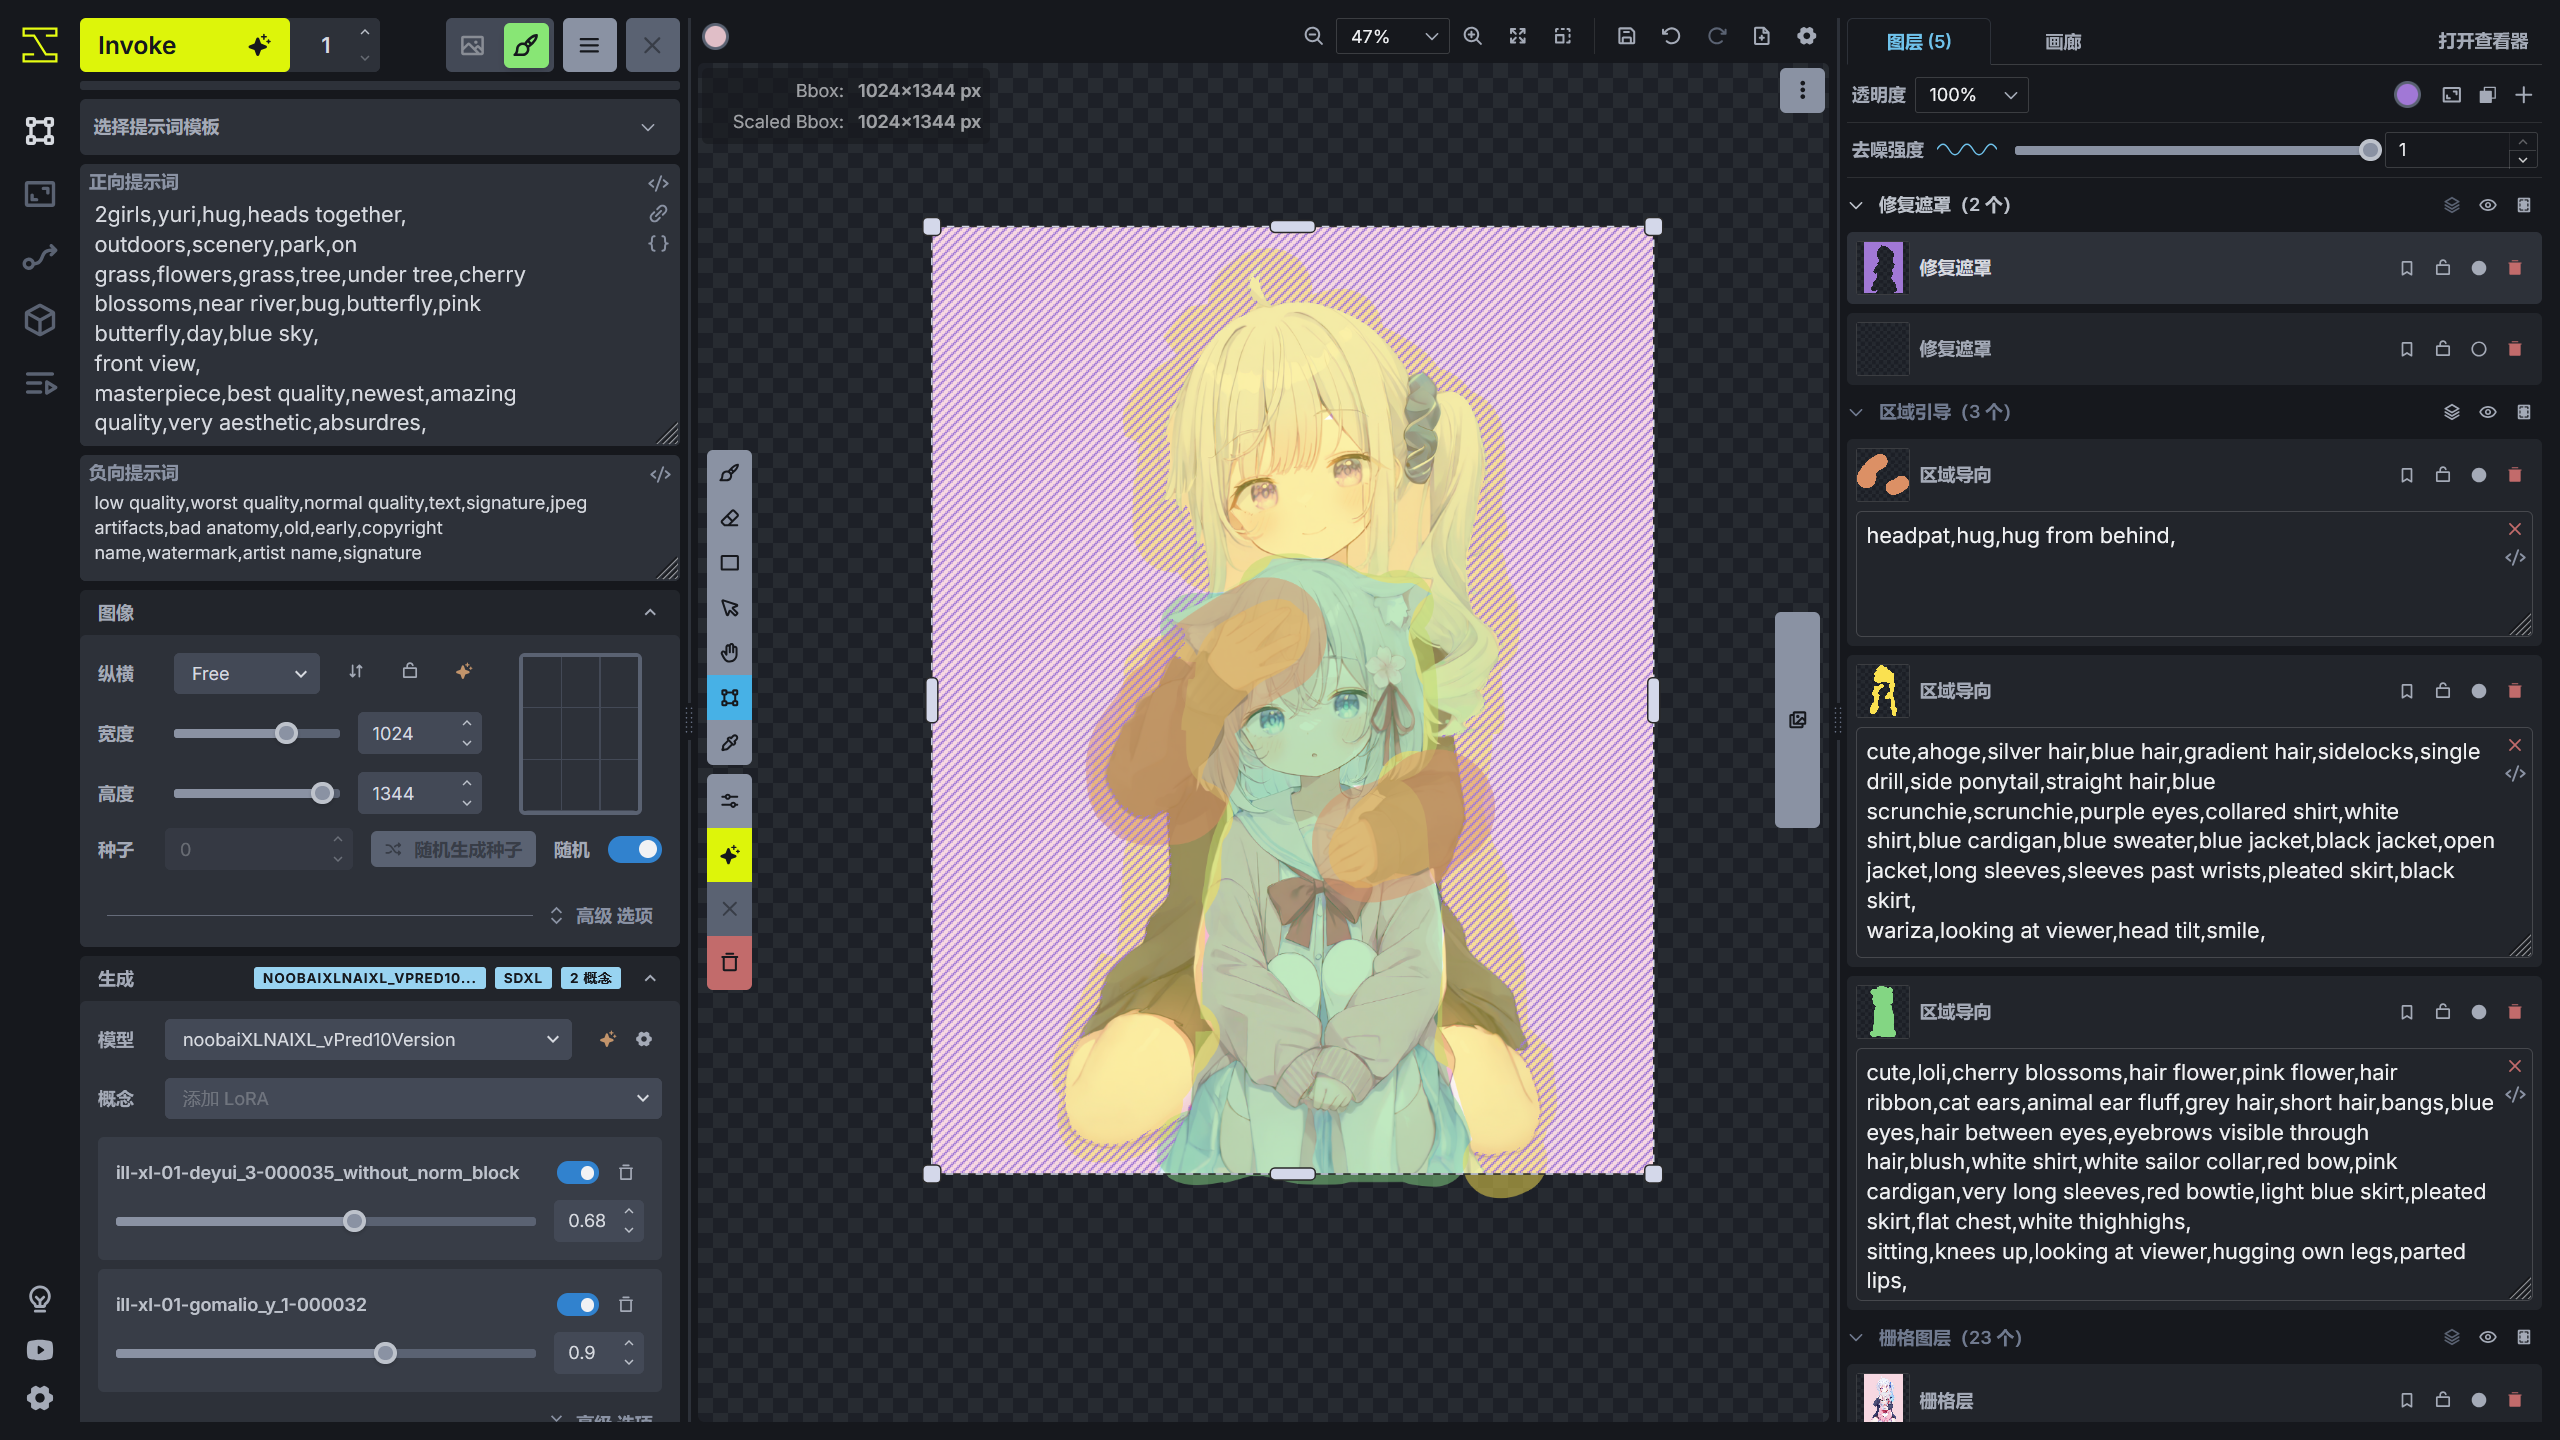Save the canvas to gallery
The width and height of the screenshot is (2560, 1440).
pyautogui.click(x=1626, y=35)
